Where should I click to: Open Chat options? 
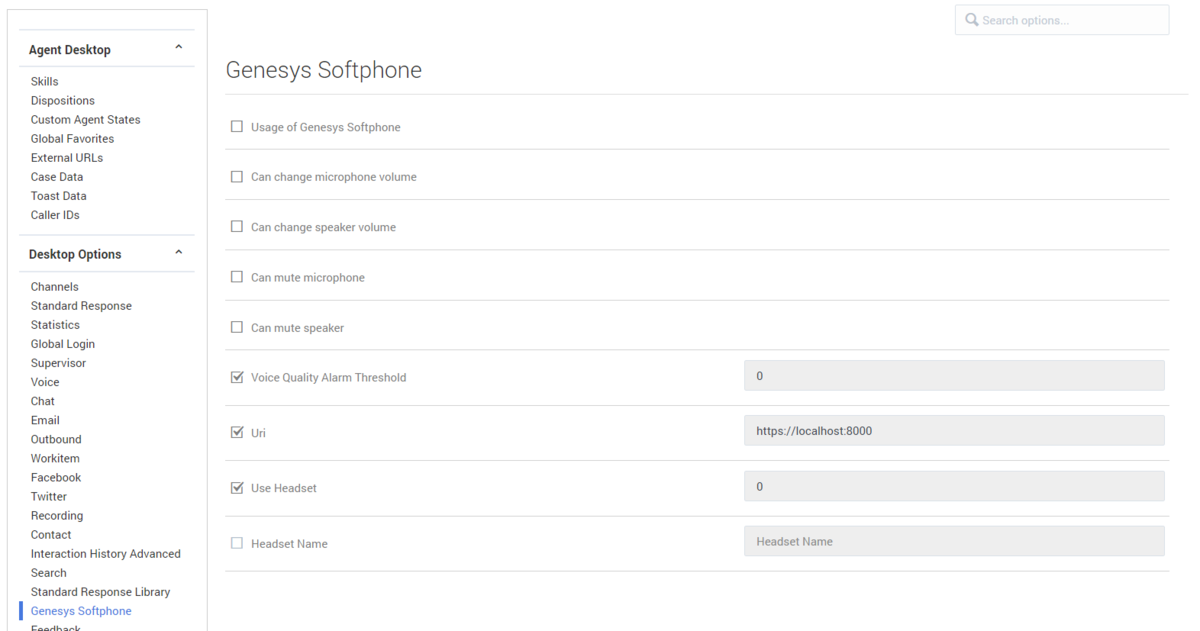tap(43, 401)
